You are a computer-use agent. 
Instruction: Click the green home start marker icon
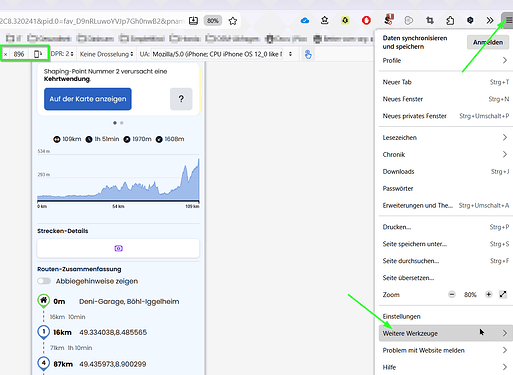coord(43,301)
